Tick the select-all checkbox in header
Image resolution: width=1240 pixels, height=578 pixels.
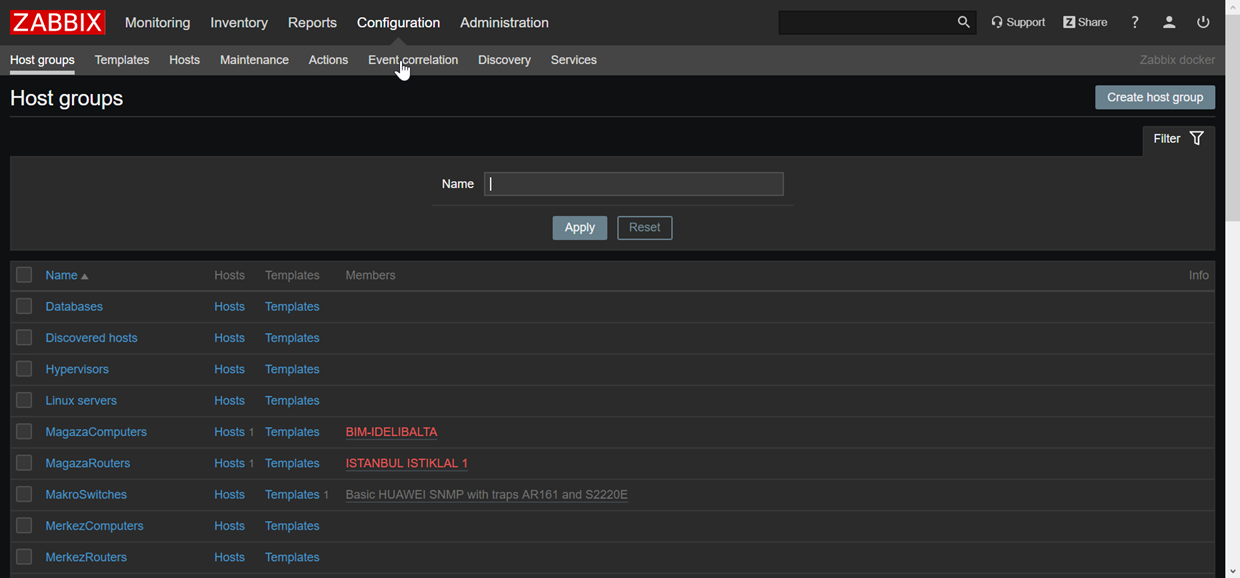click(x=24, y=275)
